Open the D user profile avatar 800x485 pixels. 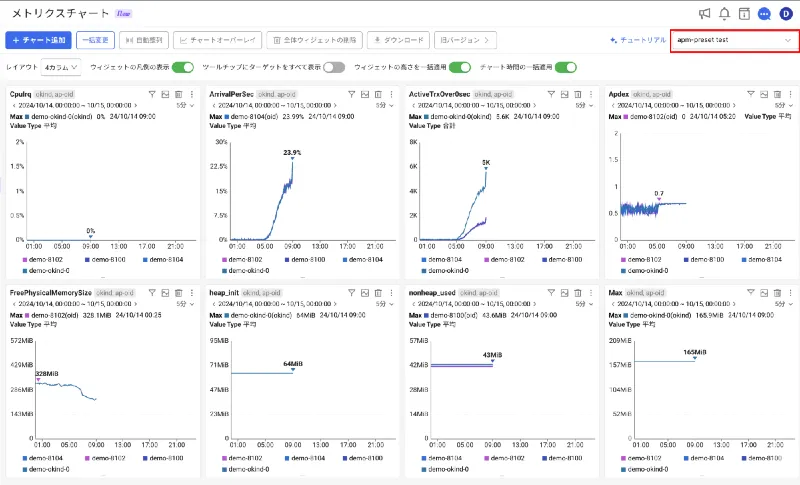tap(786, 14)
